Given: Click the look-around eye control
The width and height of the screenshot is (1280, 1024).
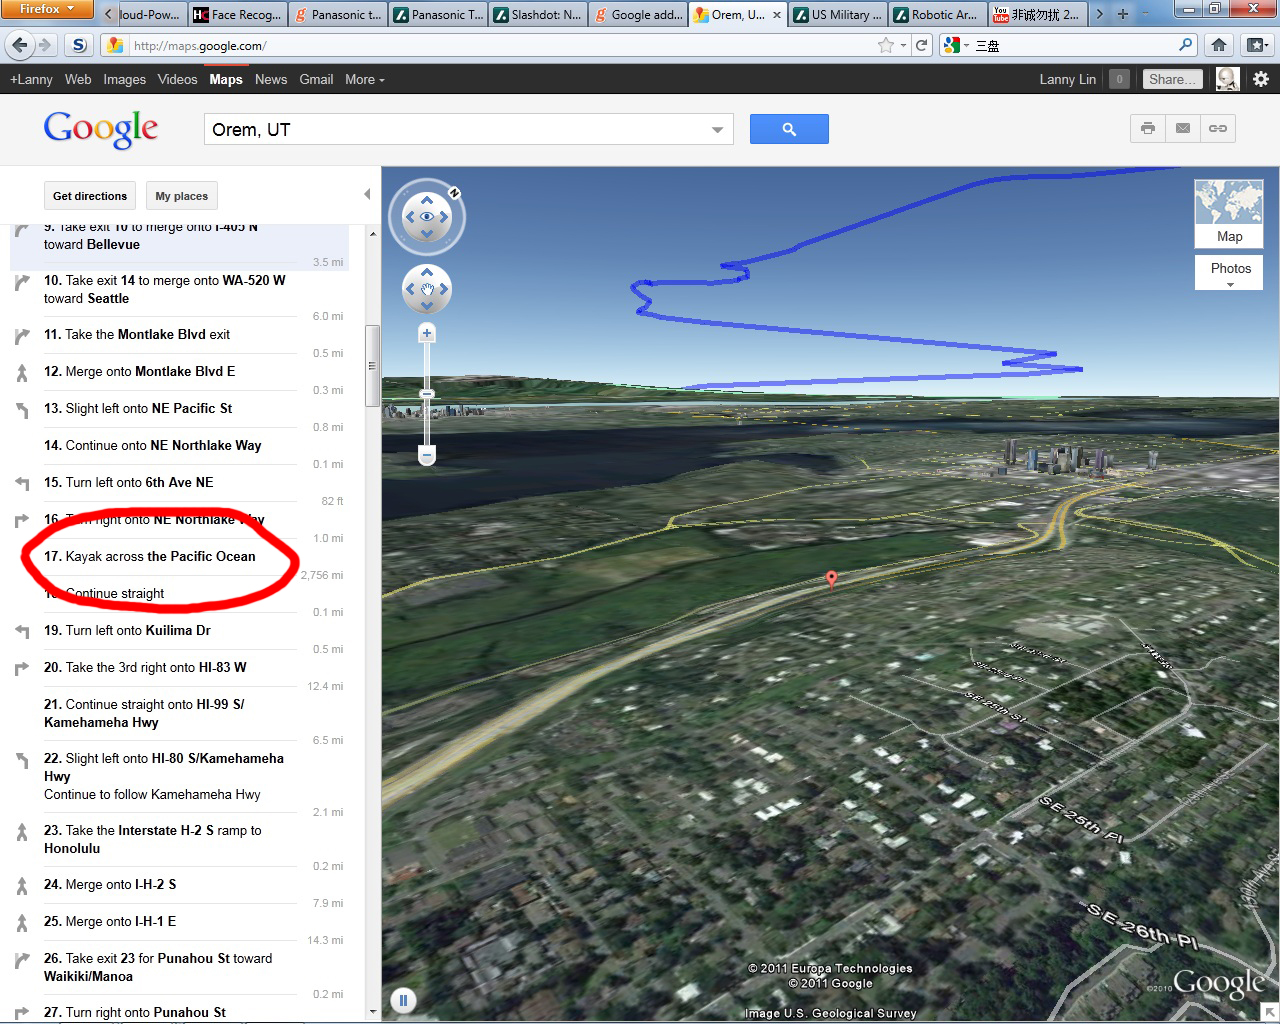Looking at the screenshot, I should (x=427, y=217).
